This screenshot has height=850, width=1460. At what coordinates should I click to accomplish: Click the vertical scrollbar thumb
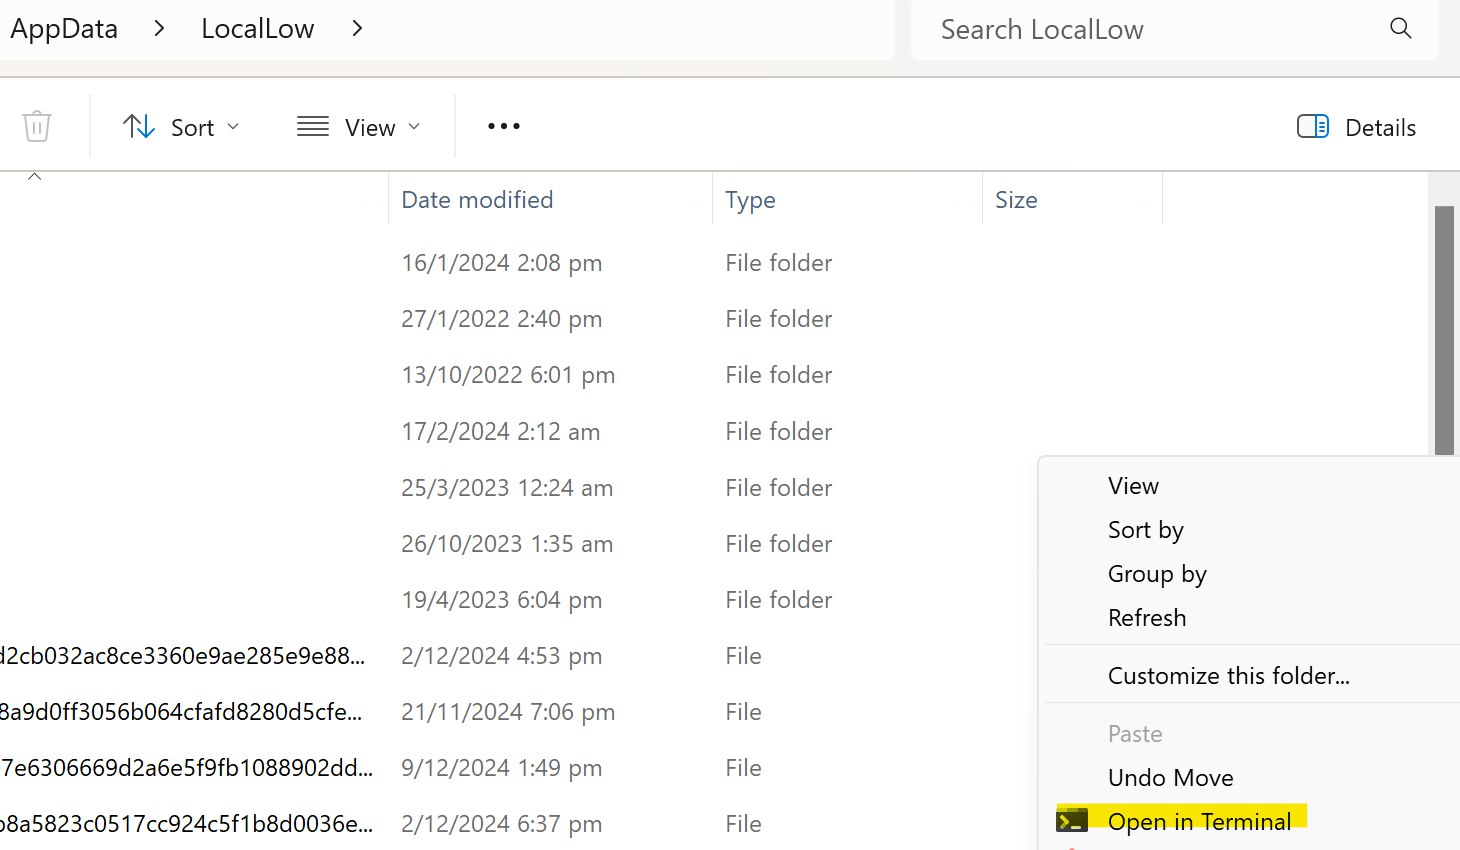pyautogui.click(x=1444, y=330)
